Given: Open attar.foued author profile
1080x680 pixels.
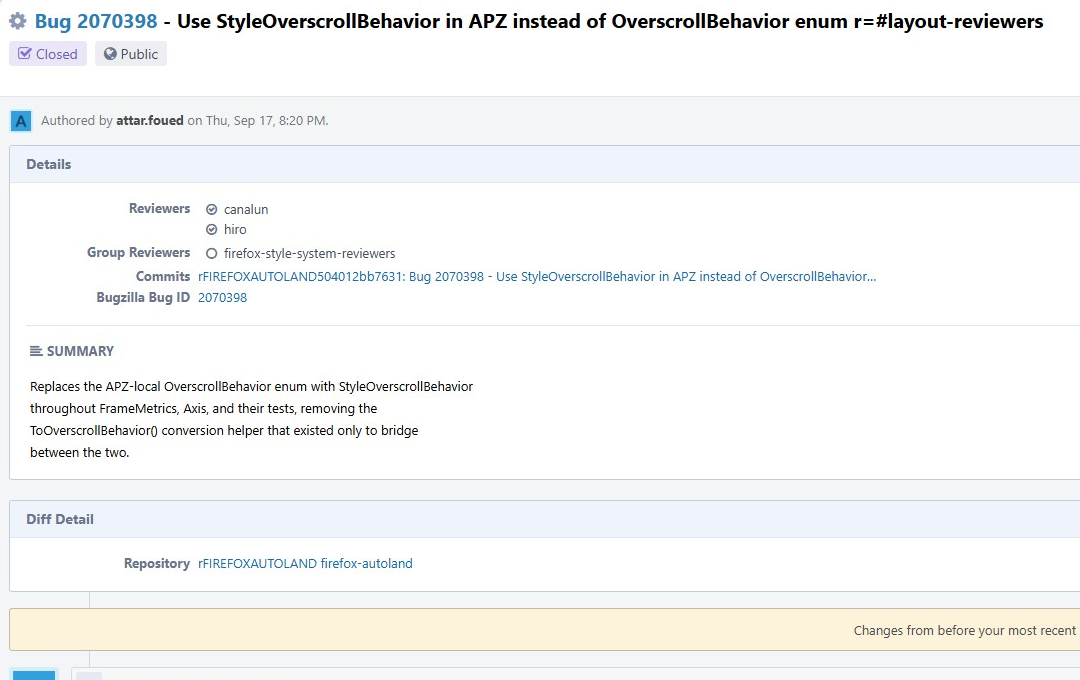Looking at the screenshot, I should click(149, 121).
